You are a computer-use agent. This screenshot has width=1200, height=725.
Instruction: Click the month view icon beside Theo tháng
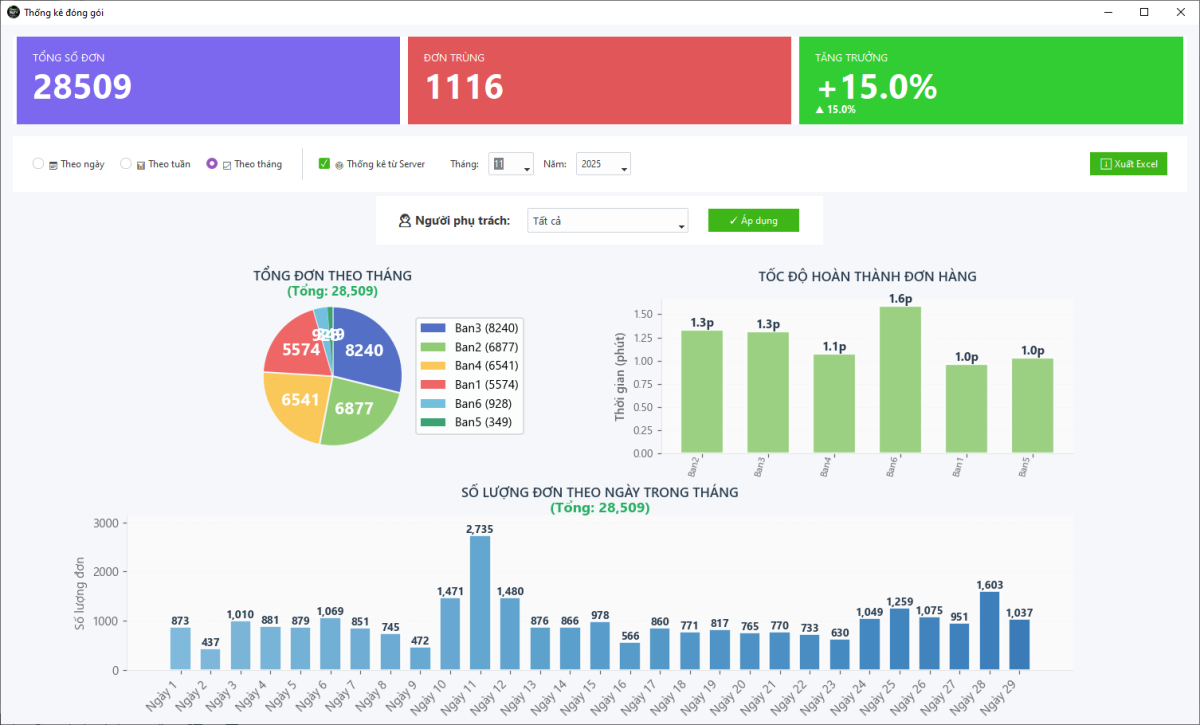(227, 163)
